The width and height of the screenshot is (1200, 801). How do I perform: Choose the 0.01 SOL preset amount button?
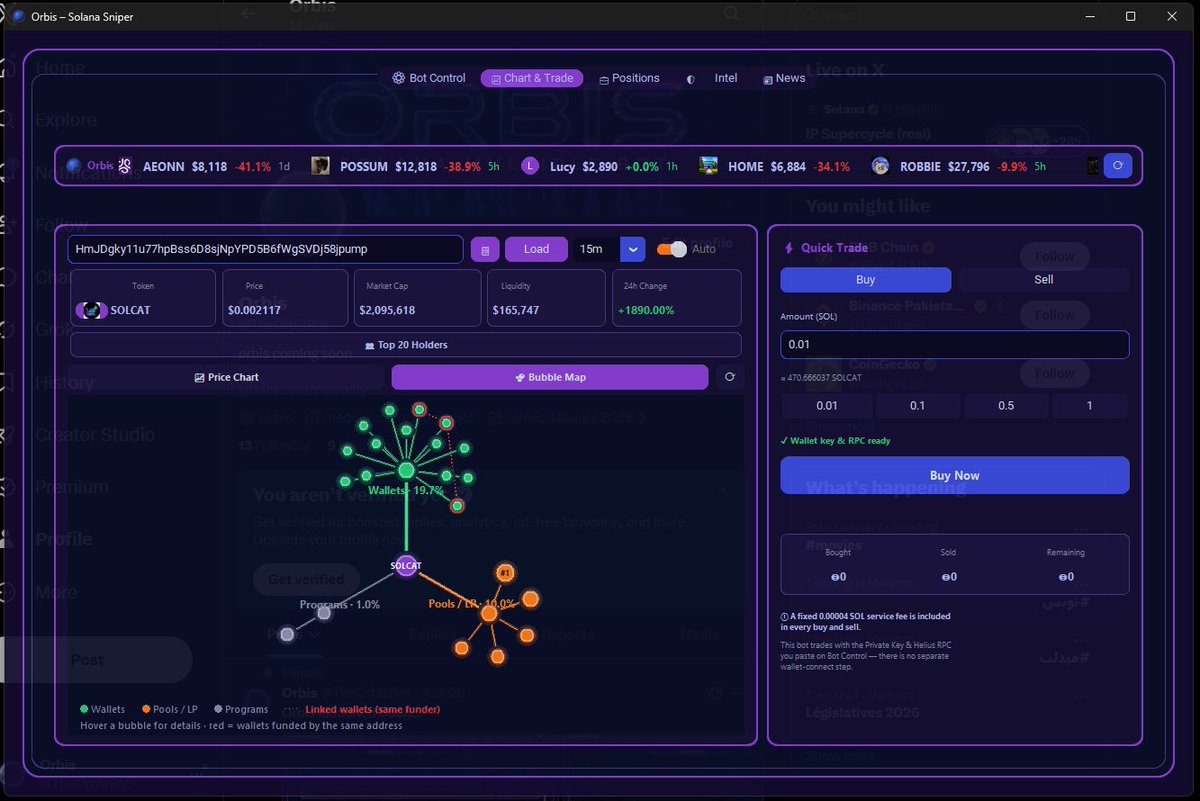tap(827, 406)
